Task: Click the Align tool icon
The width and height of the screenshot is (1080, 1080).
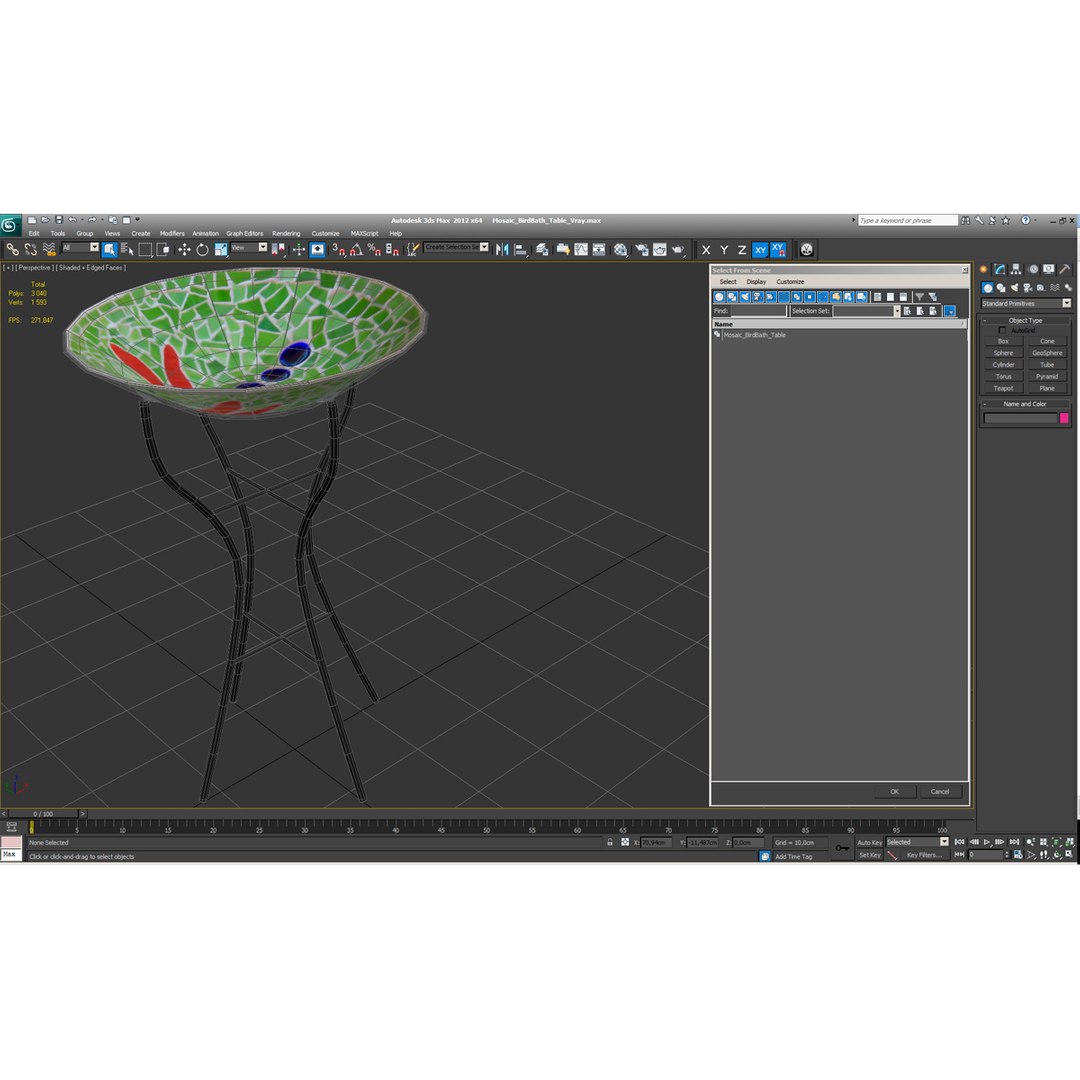Action: [x=521, y=250]
